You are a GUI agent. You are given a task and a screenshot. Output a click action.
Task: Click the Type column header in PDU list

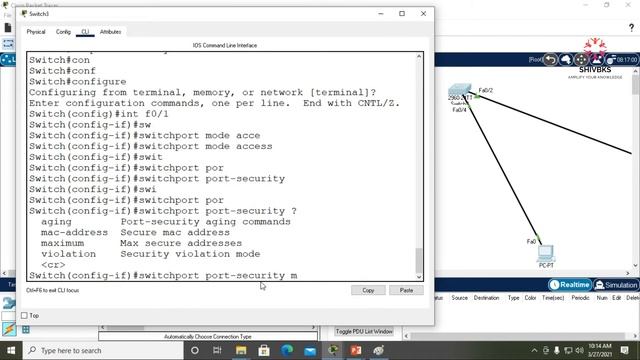coord(513,298)
